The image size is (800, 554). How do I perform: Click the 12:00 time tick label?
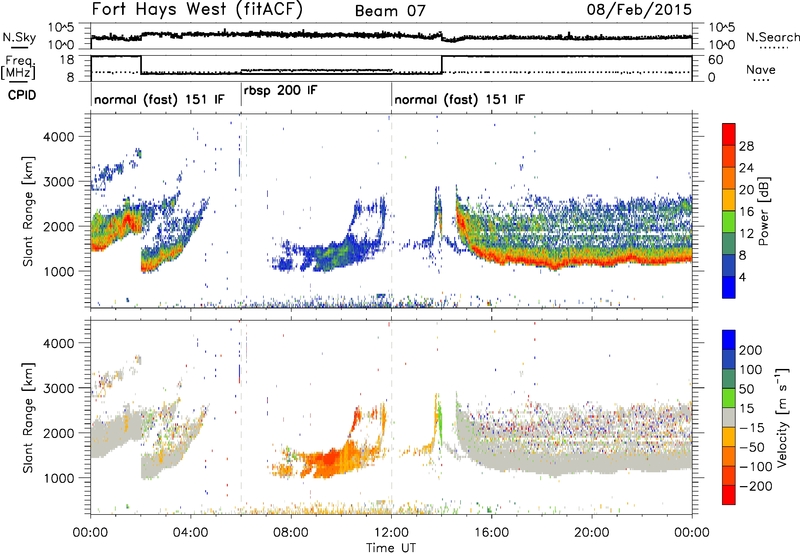click(391, 533)
